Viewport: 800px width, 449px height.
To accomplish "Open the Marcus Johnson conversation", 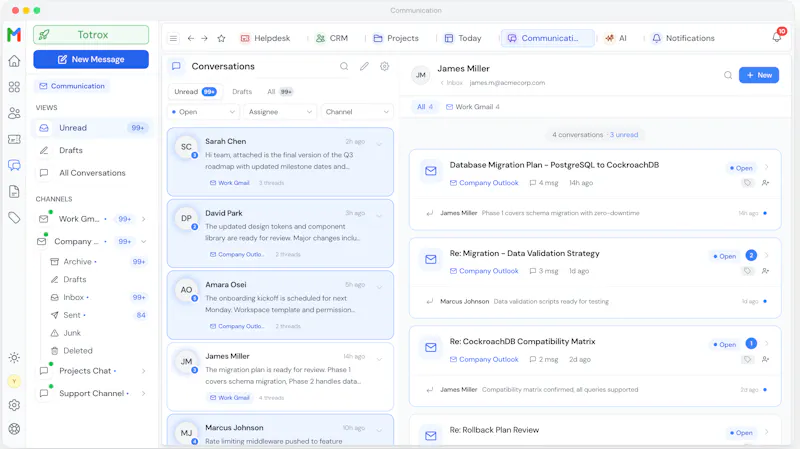I will (280, 430).
